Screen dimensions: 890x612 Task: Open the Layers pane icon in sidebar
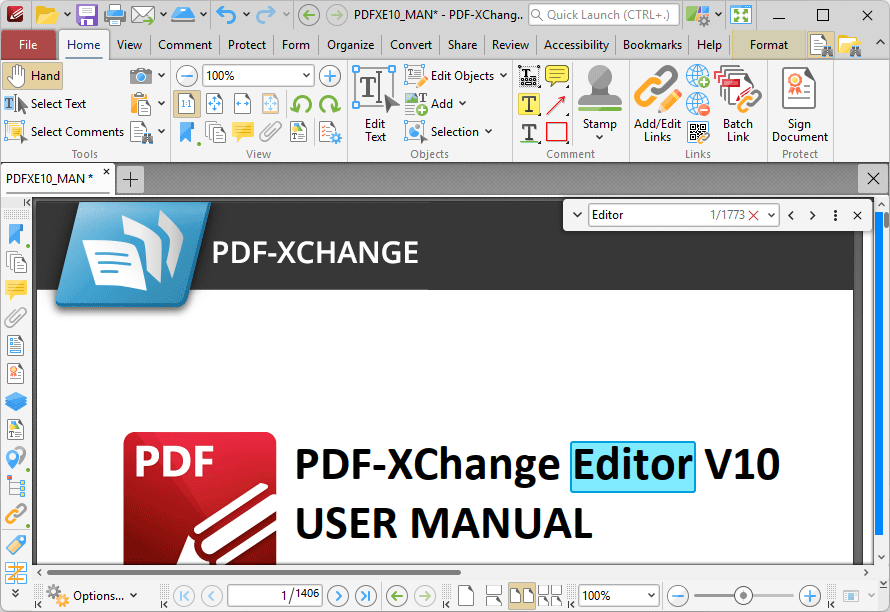coord(15,401)
